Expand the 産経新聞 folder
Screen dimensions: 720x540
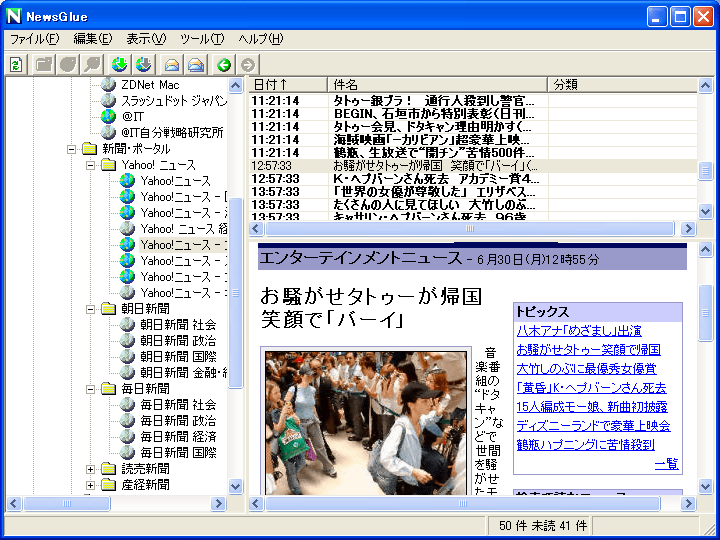click(x=90, y=485)
